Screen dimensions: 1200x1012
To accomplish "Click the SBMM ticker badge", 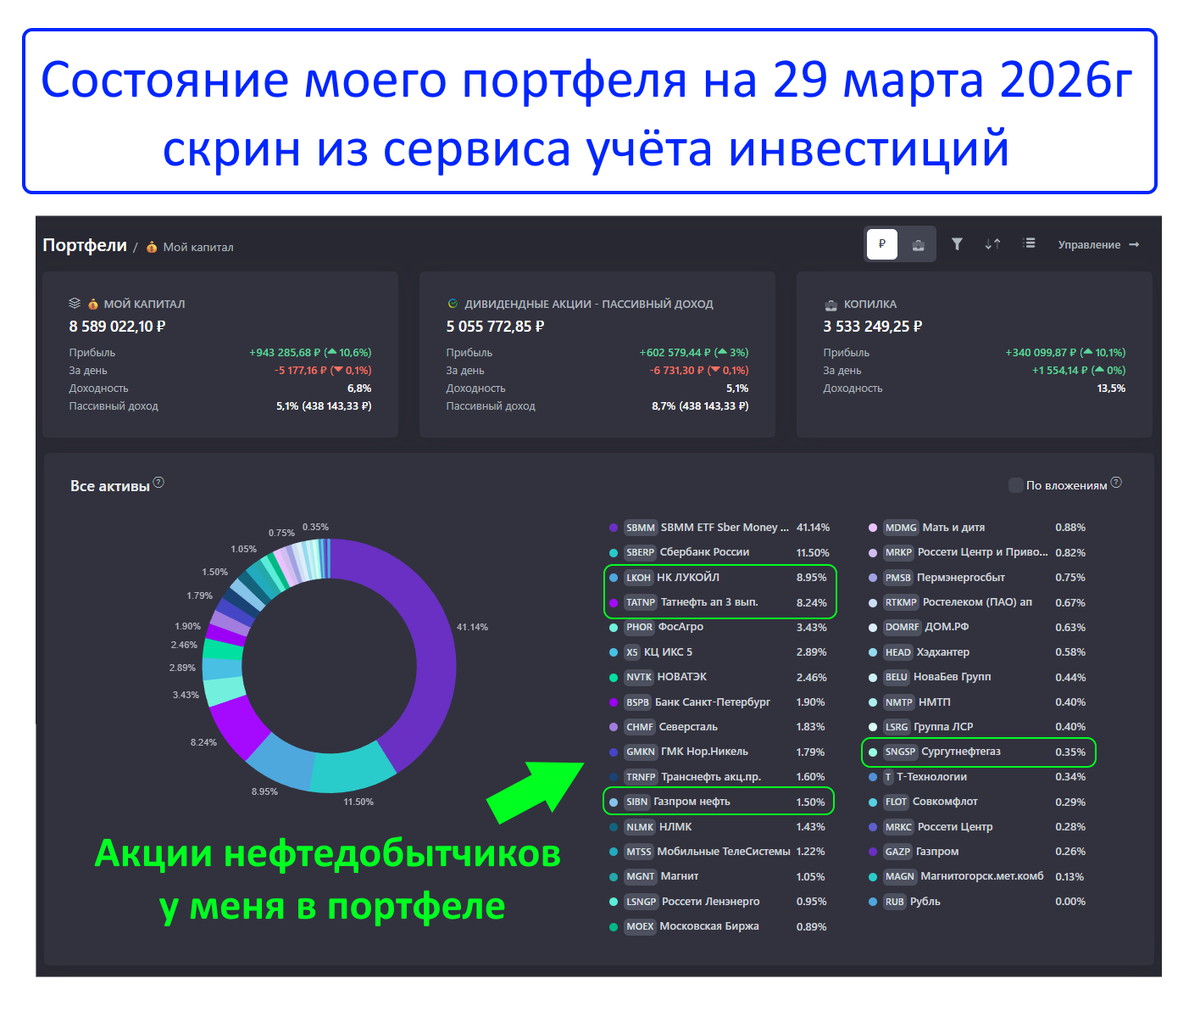I will pyautogui.click(x=640, y=528).
